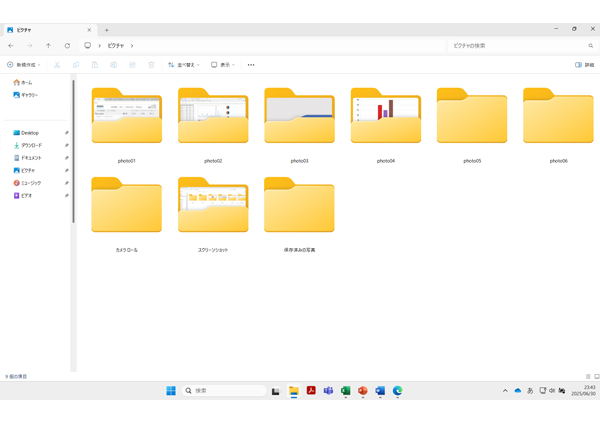
Task: Click the Windows Start button
Action: click(171, 391)
